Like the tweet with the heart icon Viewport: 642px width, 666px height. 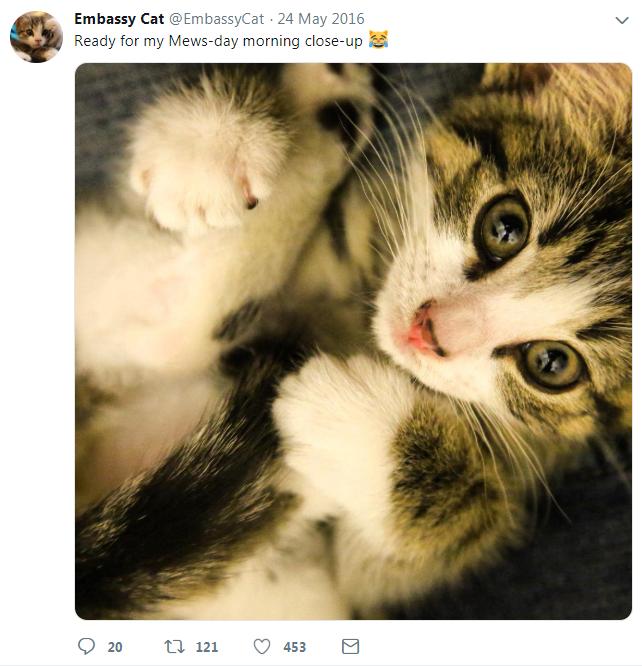[x=262, y=646]
